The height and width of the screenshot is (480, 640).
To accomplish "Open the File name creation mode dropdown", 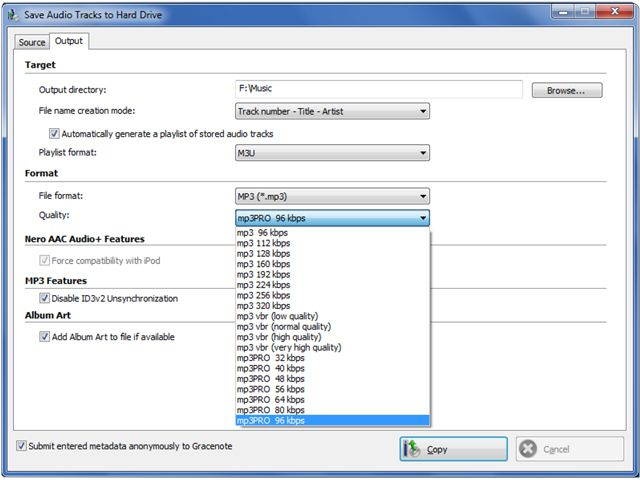I will pos(332,111).
